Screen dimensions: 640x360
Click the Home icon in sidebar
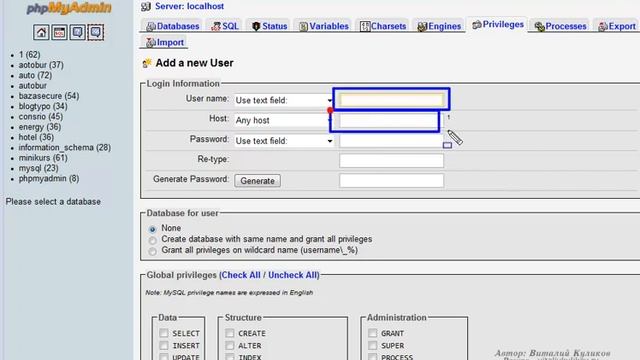pyautogui.click(x=41, y=32)
